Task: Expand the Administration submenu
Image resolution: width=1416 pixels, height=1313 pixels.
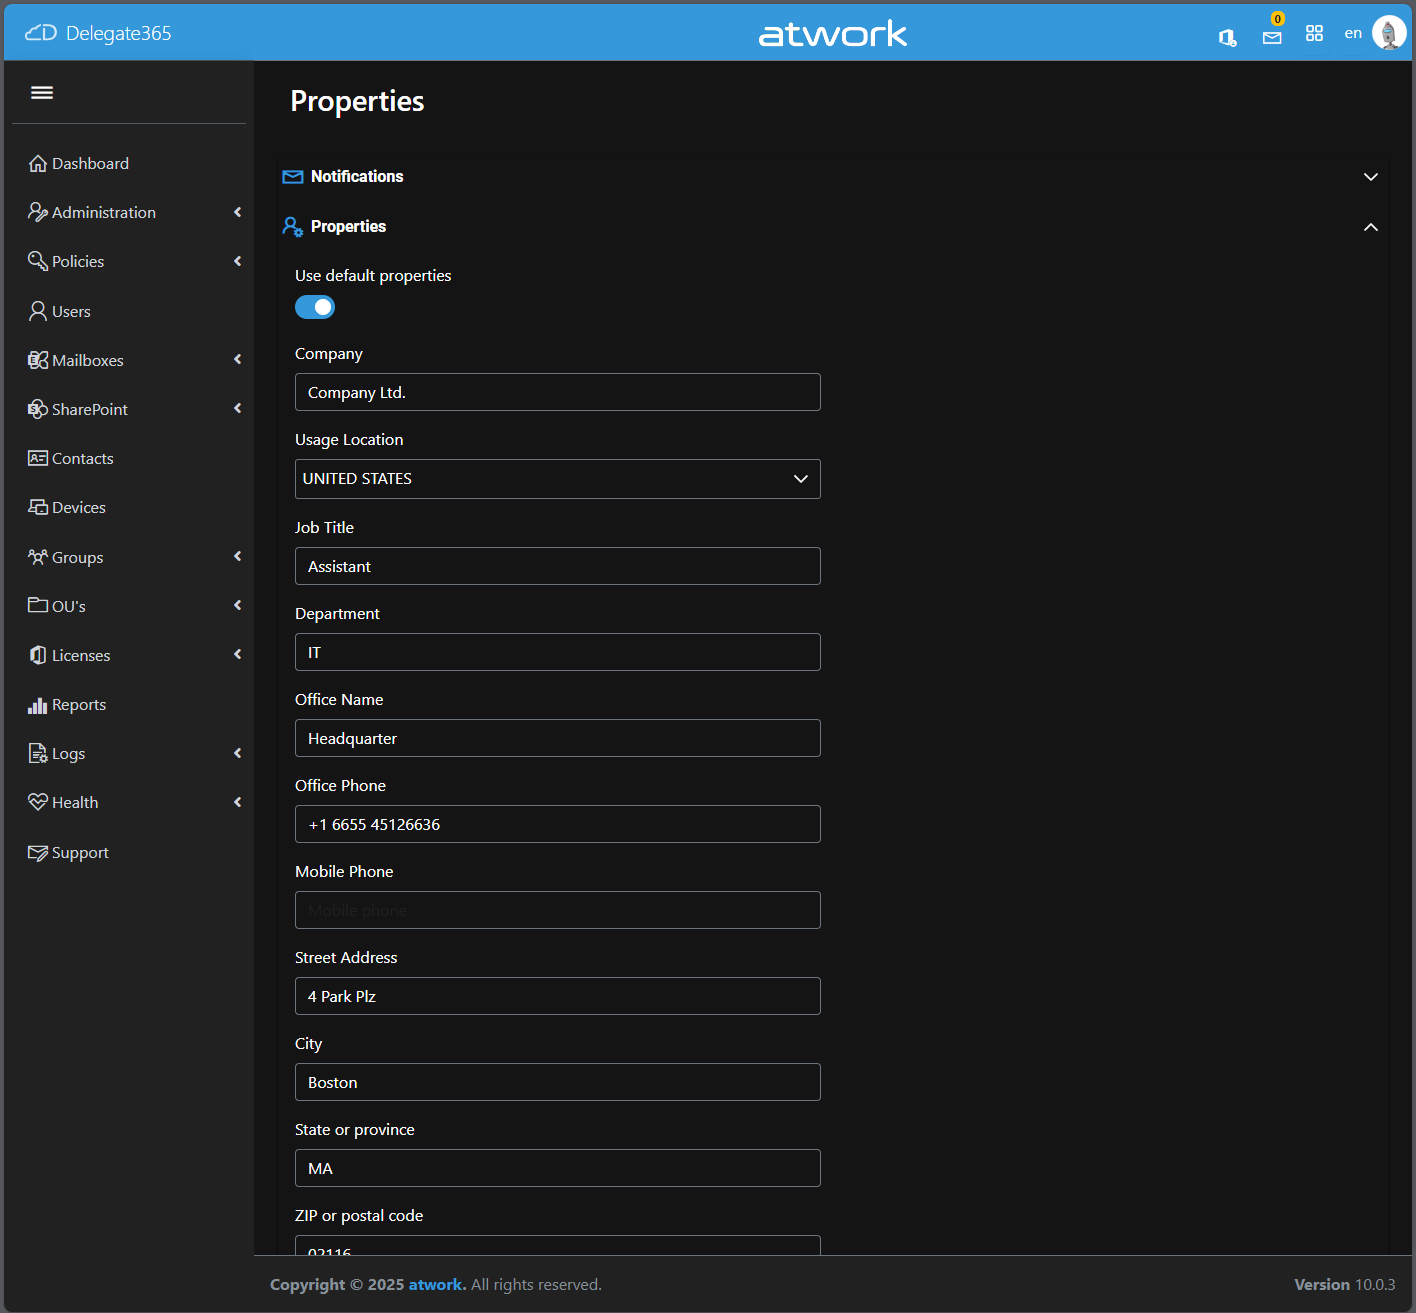Action: click(x=237, y=212)
